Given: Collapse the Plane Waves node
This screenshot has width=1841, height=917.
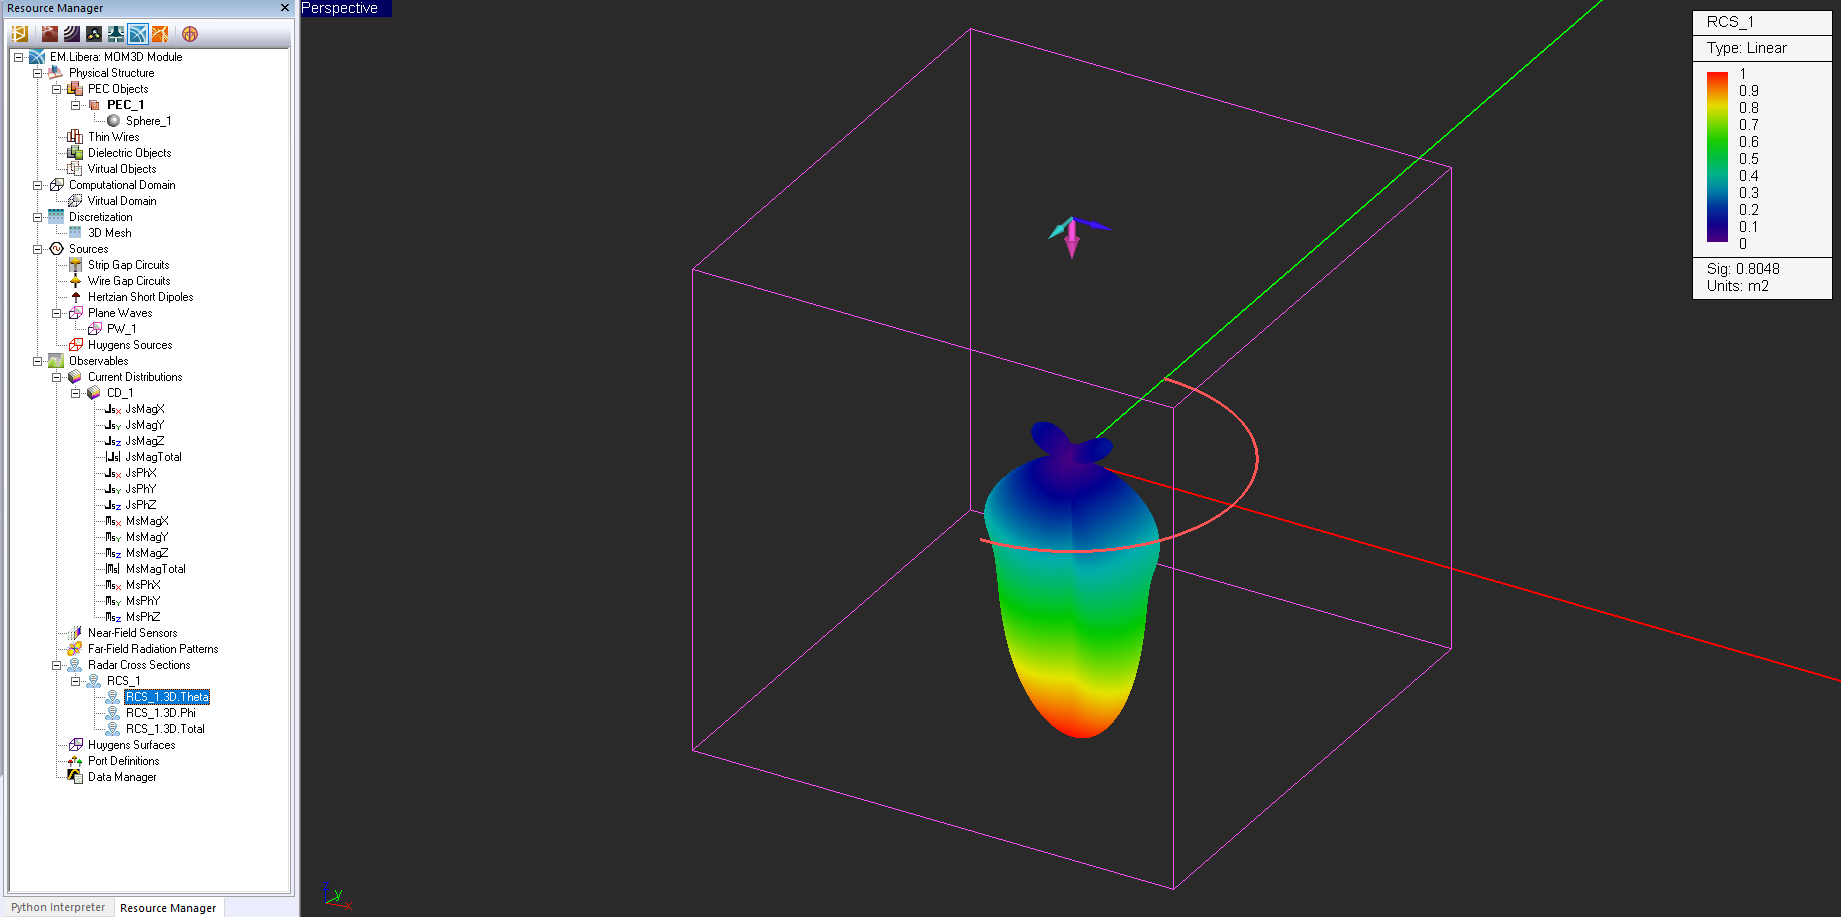Looking at the screenshot, I should [56, 313].
